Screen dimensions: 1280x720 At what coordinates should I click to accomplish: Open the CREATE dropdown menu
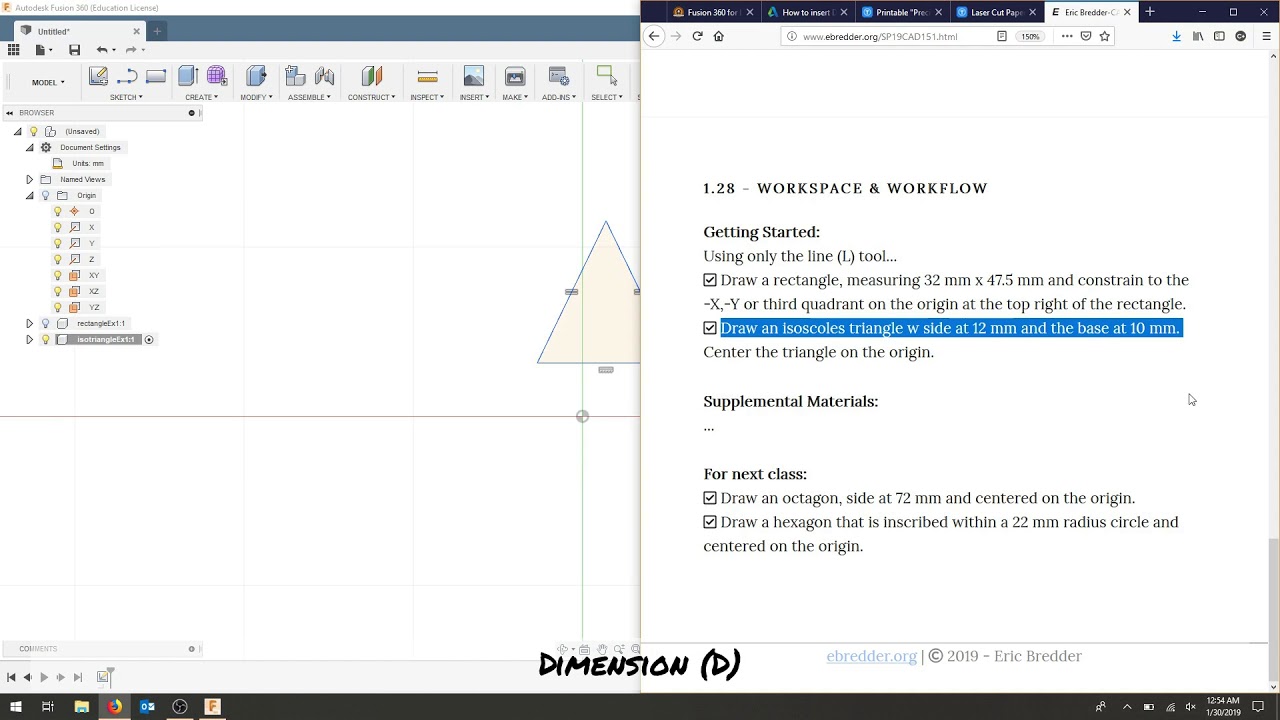201,97
